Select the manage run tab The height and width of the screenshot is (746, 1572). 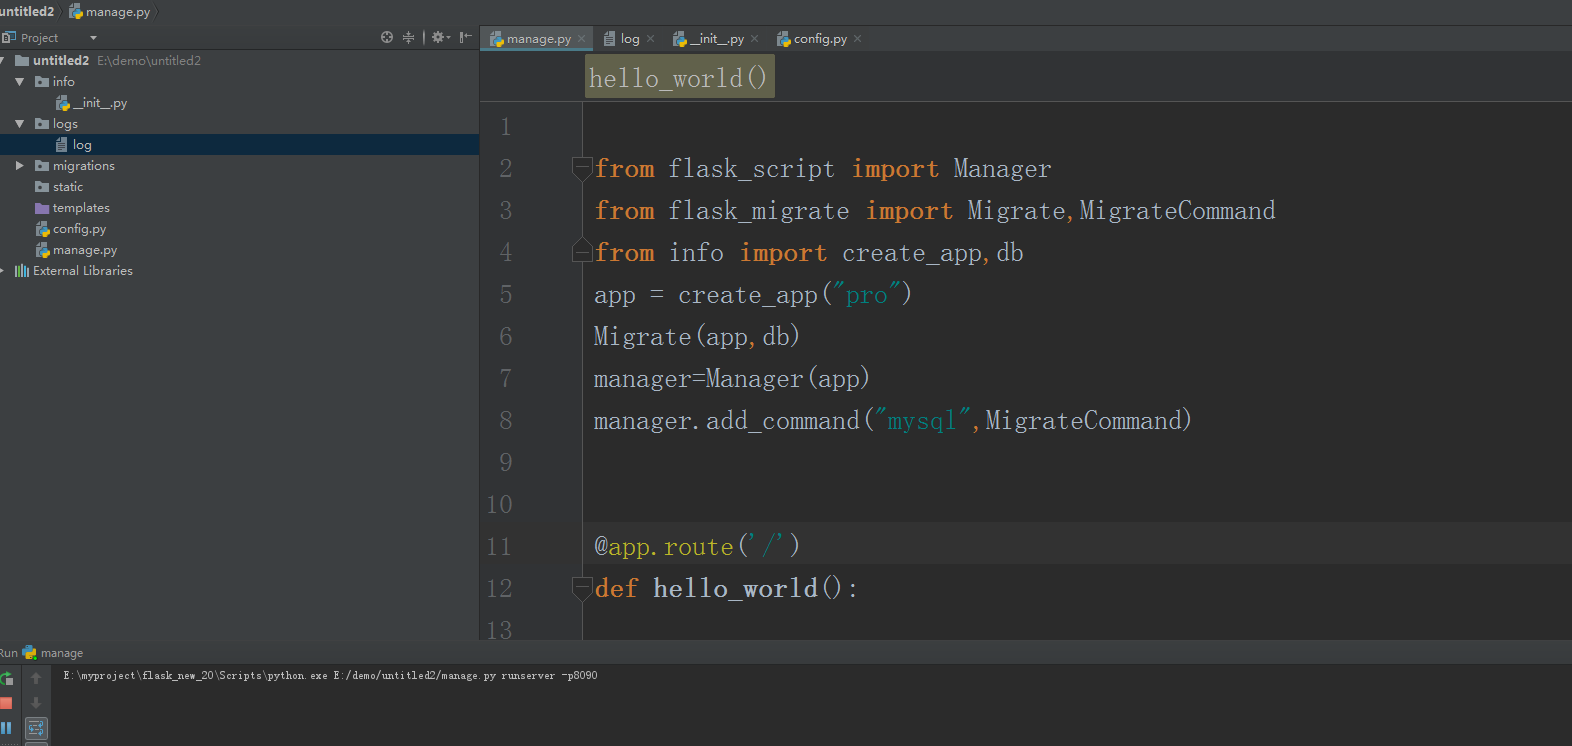(x=52, y=652)
